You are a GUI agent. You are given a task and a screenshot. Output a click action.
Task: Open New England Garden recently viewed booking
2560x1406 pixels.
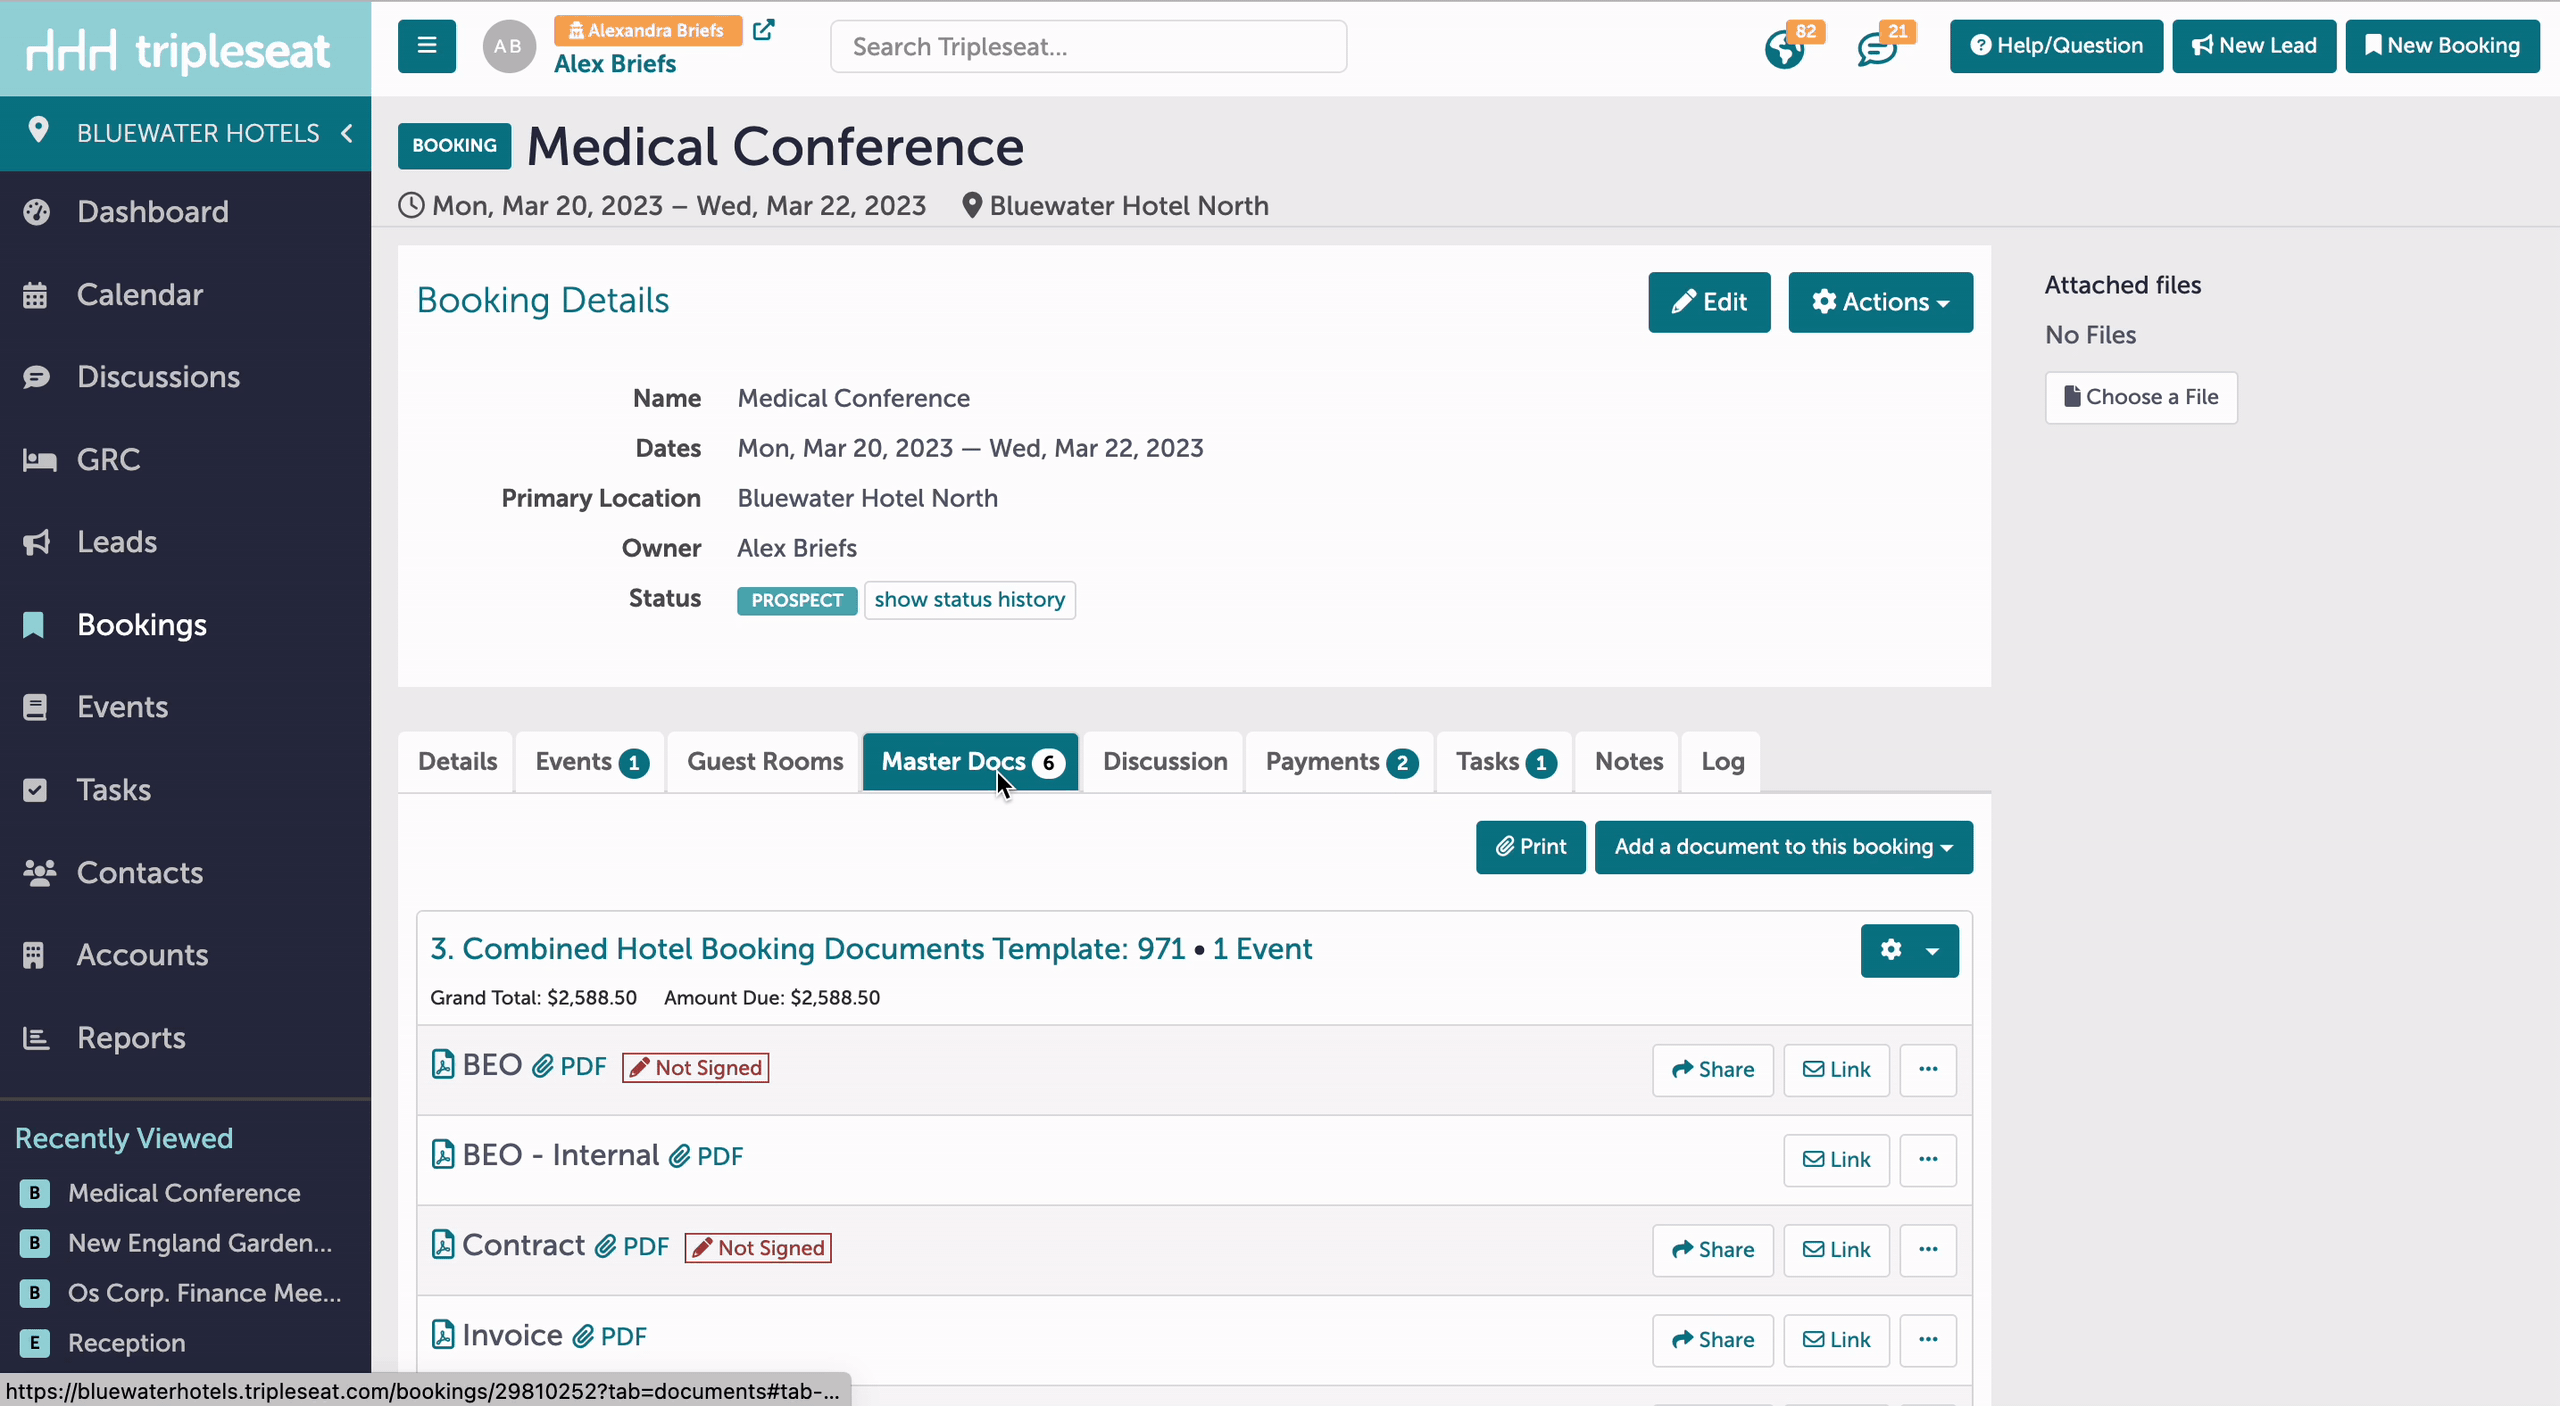tap(200, 1243)
